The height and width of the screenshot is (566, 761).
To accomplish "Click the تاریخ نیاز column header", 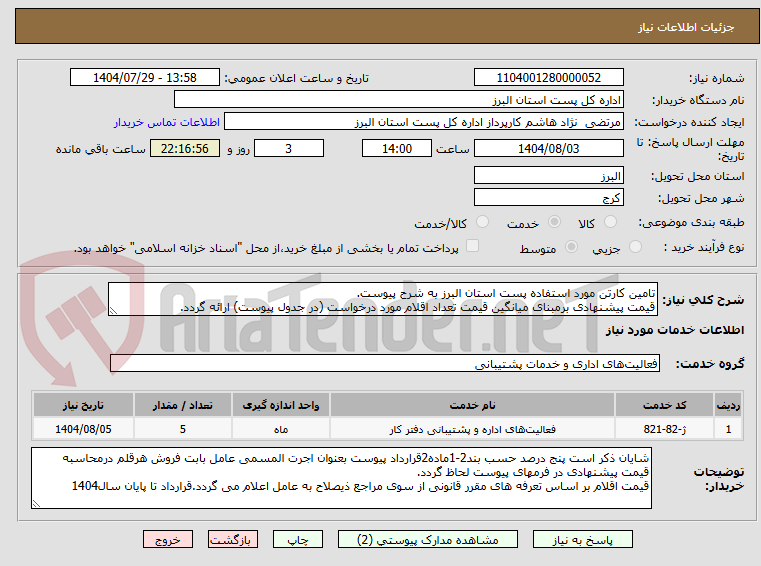I will pos(83,405).
